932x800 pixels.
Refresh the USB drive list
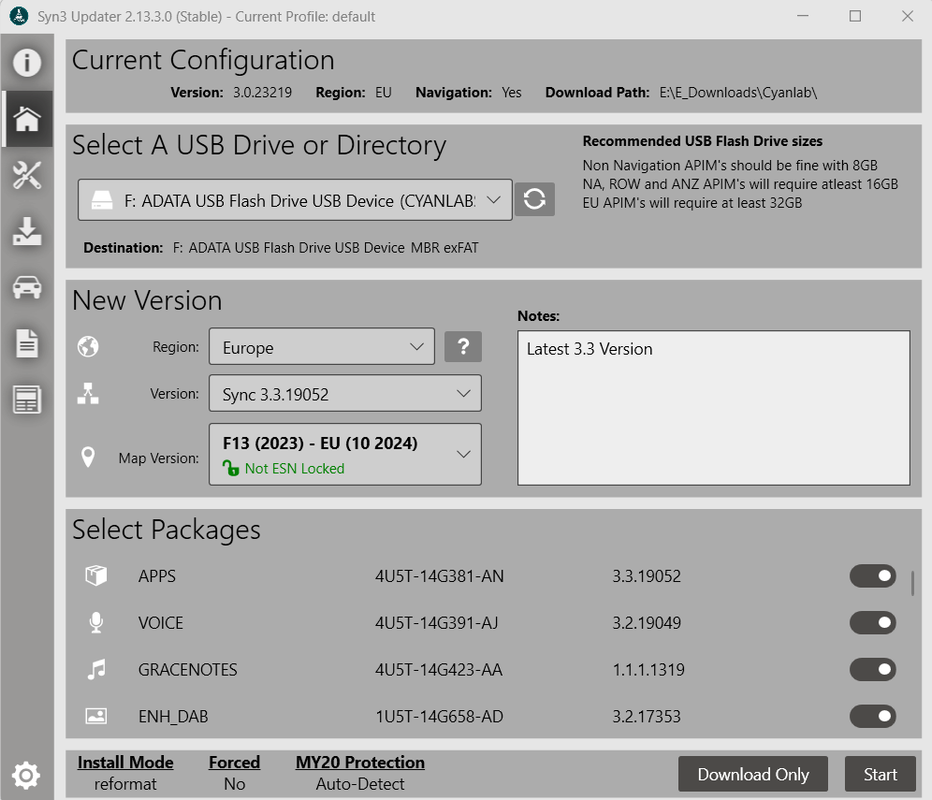(534, 199)
